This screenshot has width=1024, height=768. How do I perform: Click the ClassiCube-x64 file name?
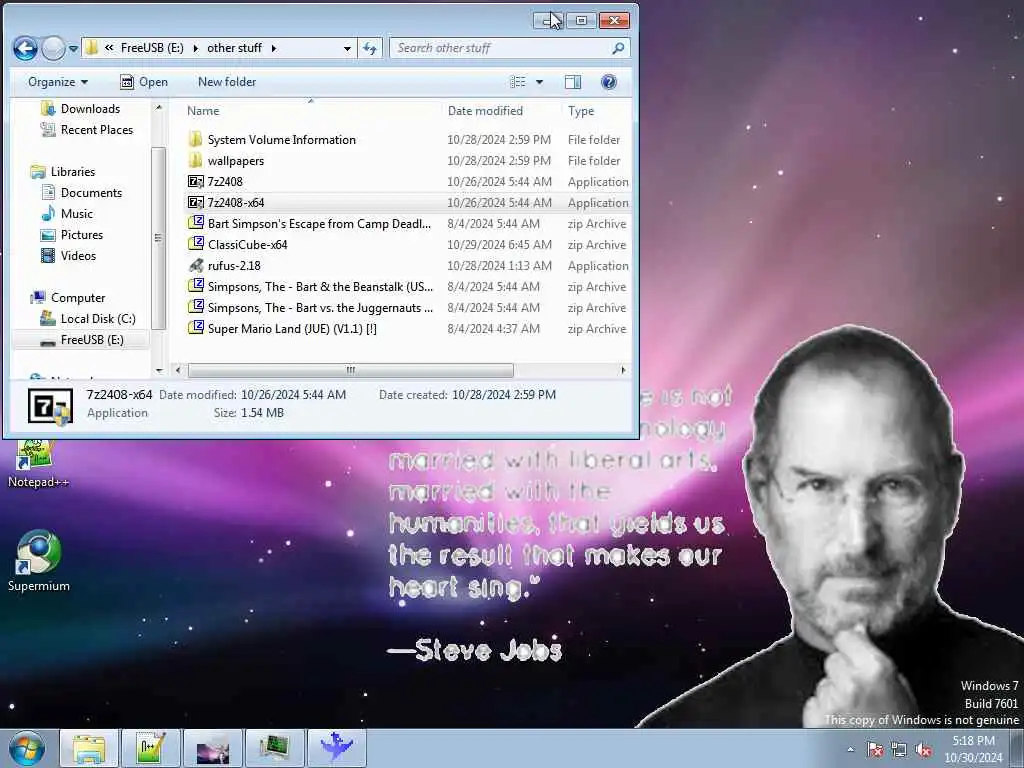pos(248,245)
